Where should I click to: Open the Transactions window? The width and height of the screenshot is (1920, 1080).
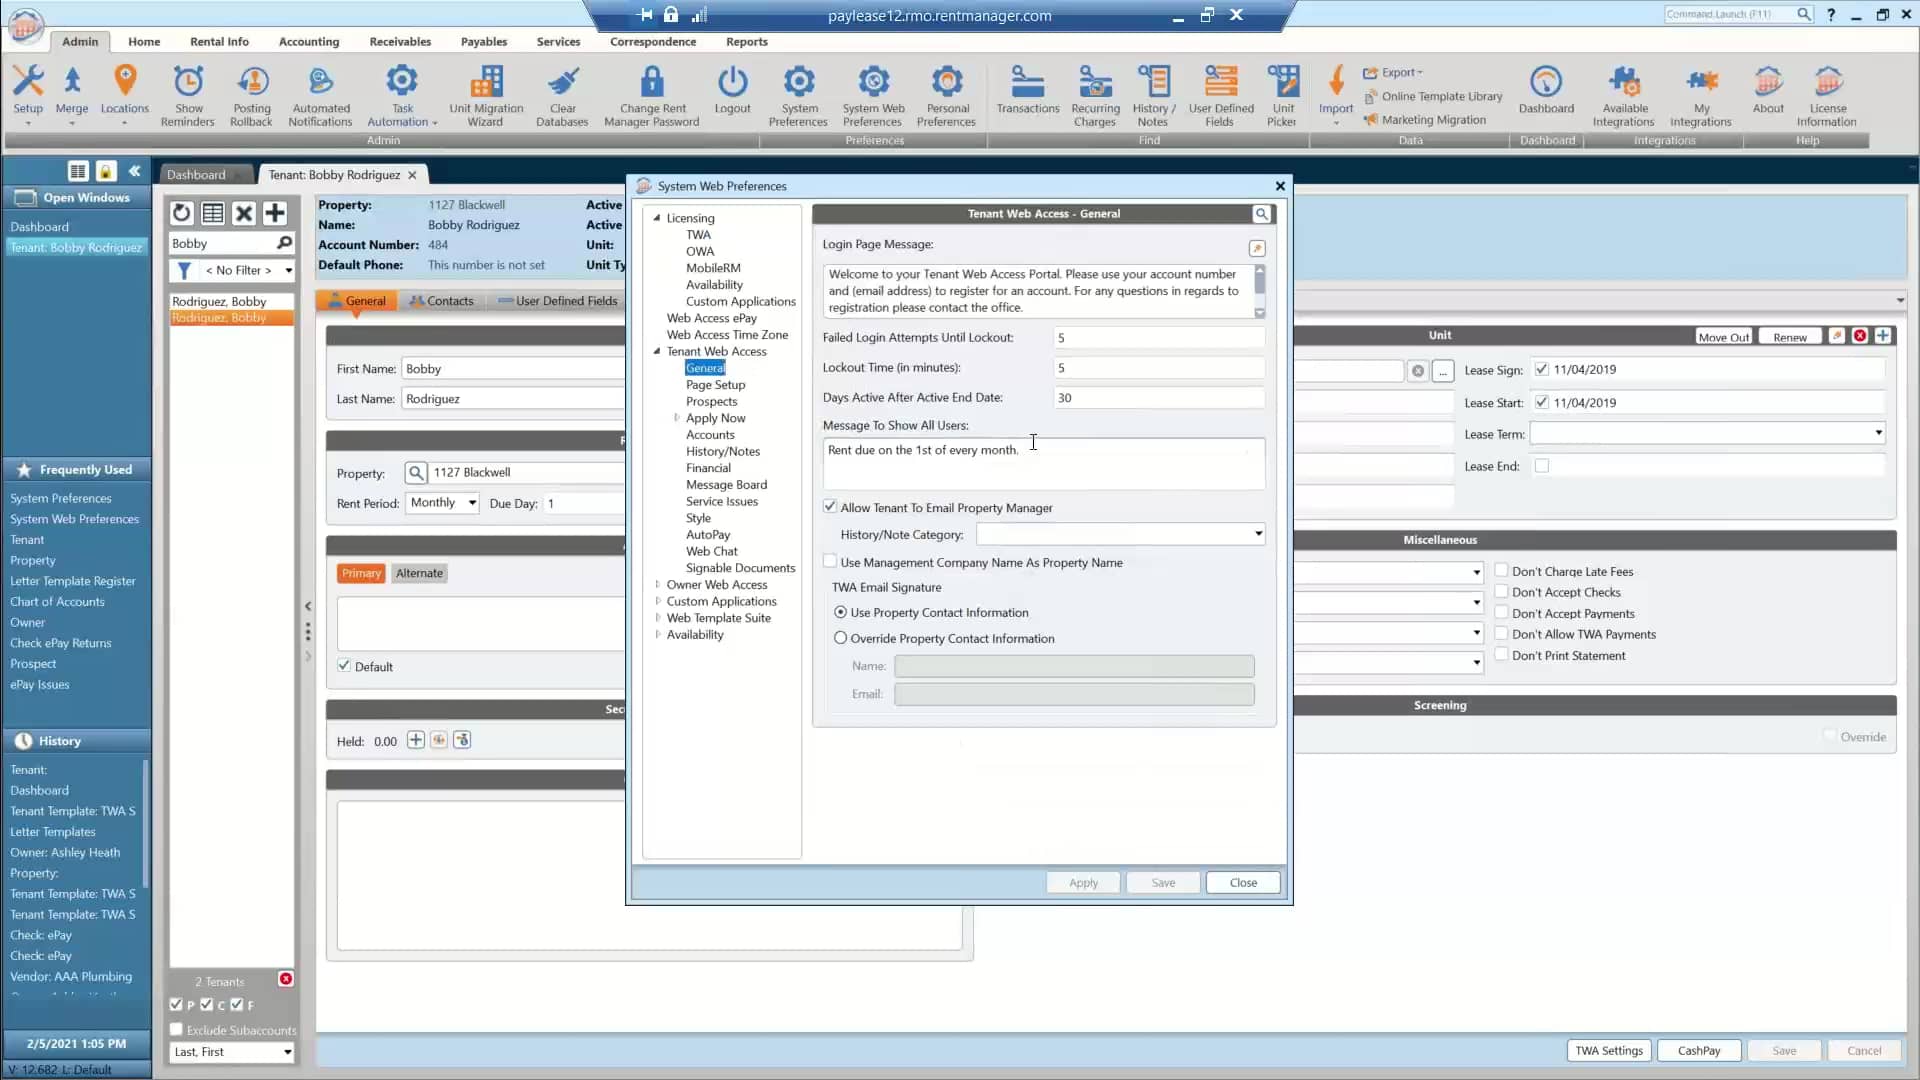tap(1028, 93)
